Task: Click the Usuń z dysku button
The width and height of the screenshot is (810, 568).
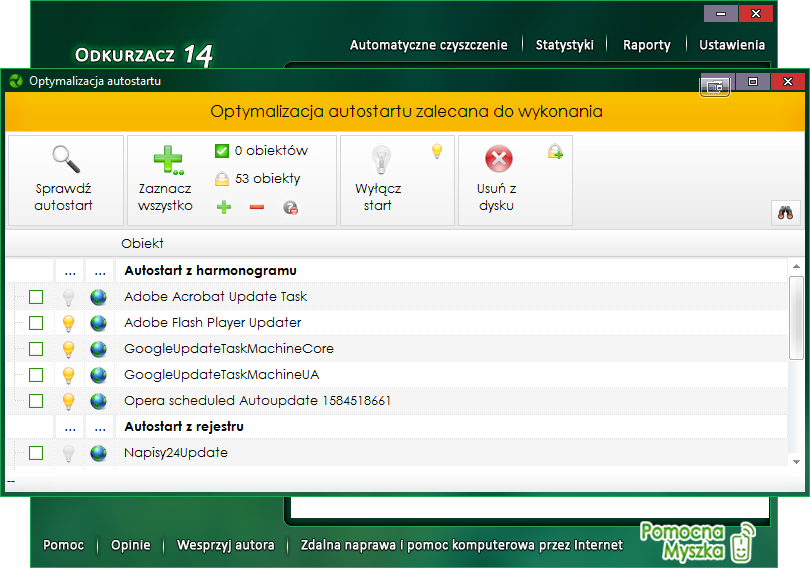Action: 497,180
